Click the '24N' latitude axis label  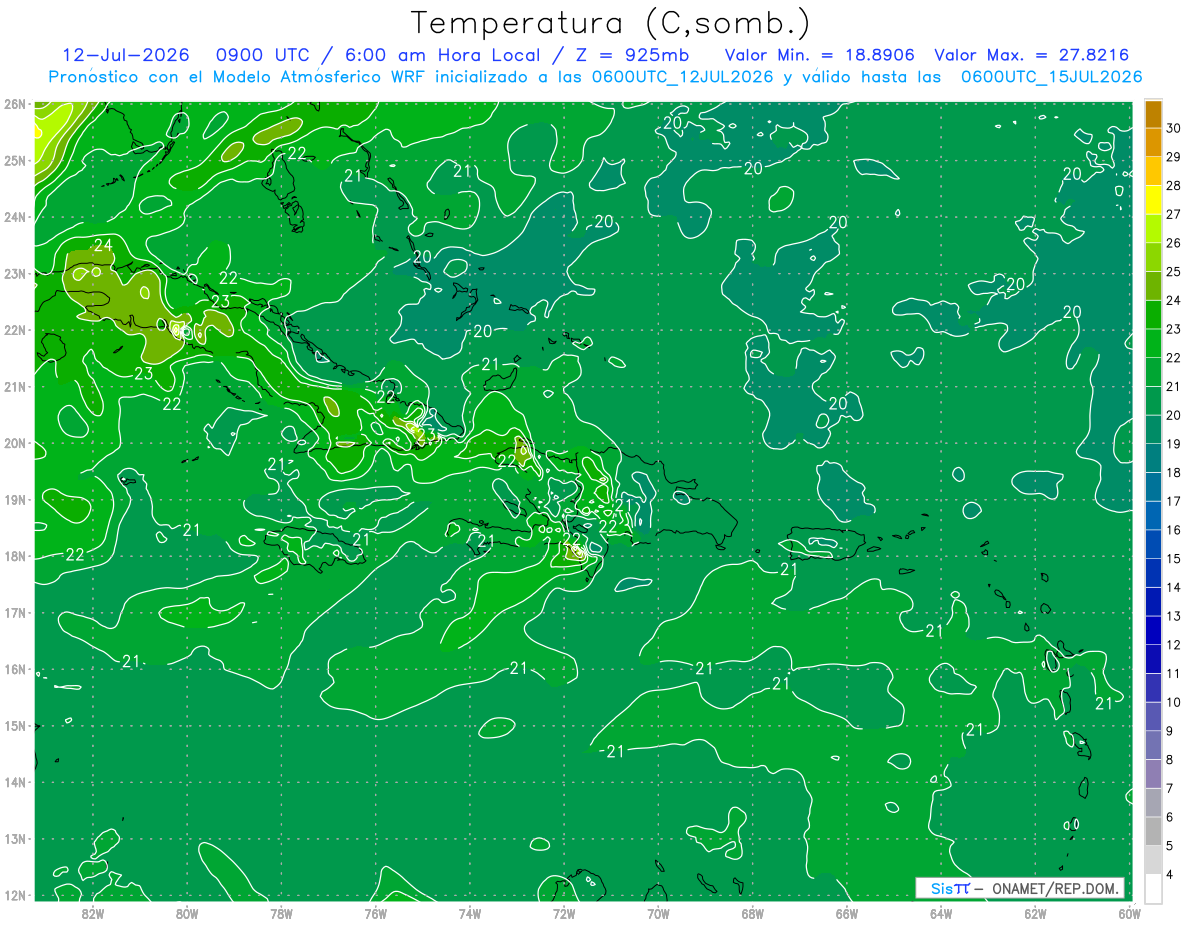tap(14, 216)
